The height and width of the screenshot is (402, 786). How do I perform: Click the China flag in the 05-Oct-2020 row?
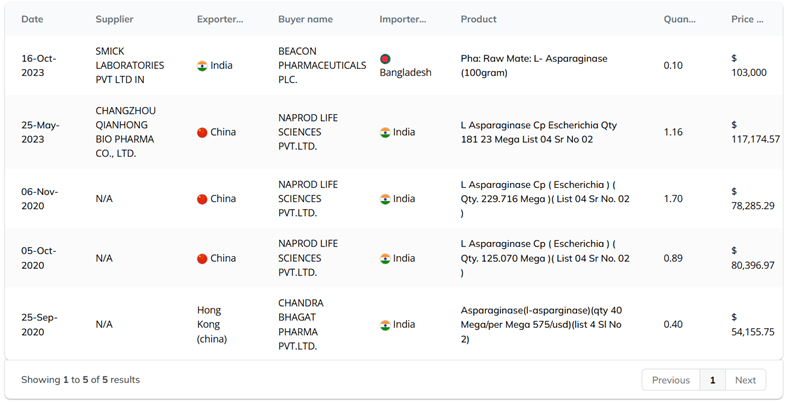pyautogui.click(x=202, y=259)
